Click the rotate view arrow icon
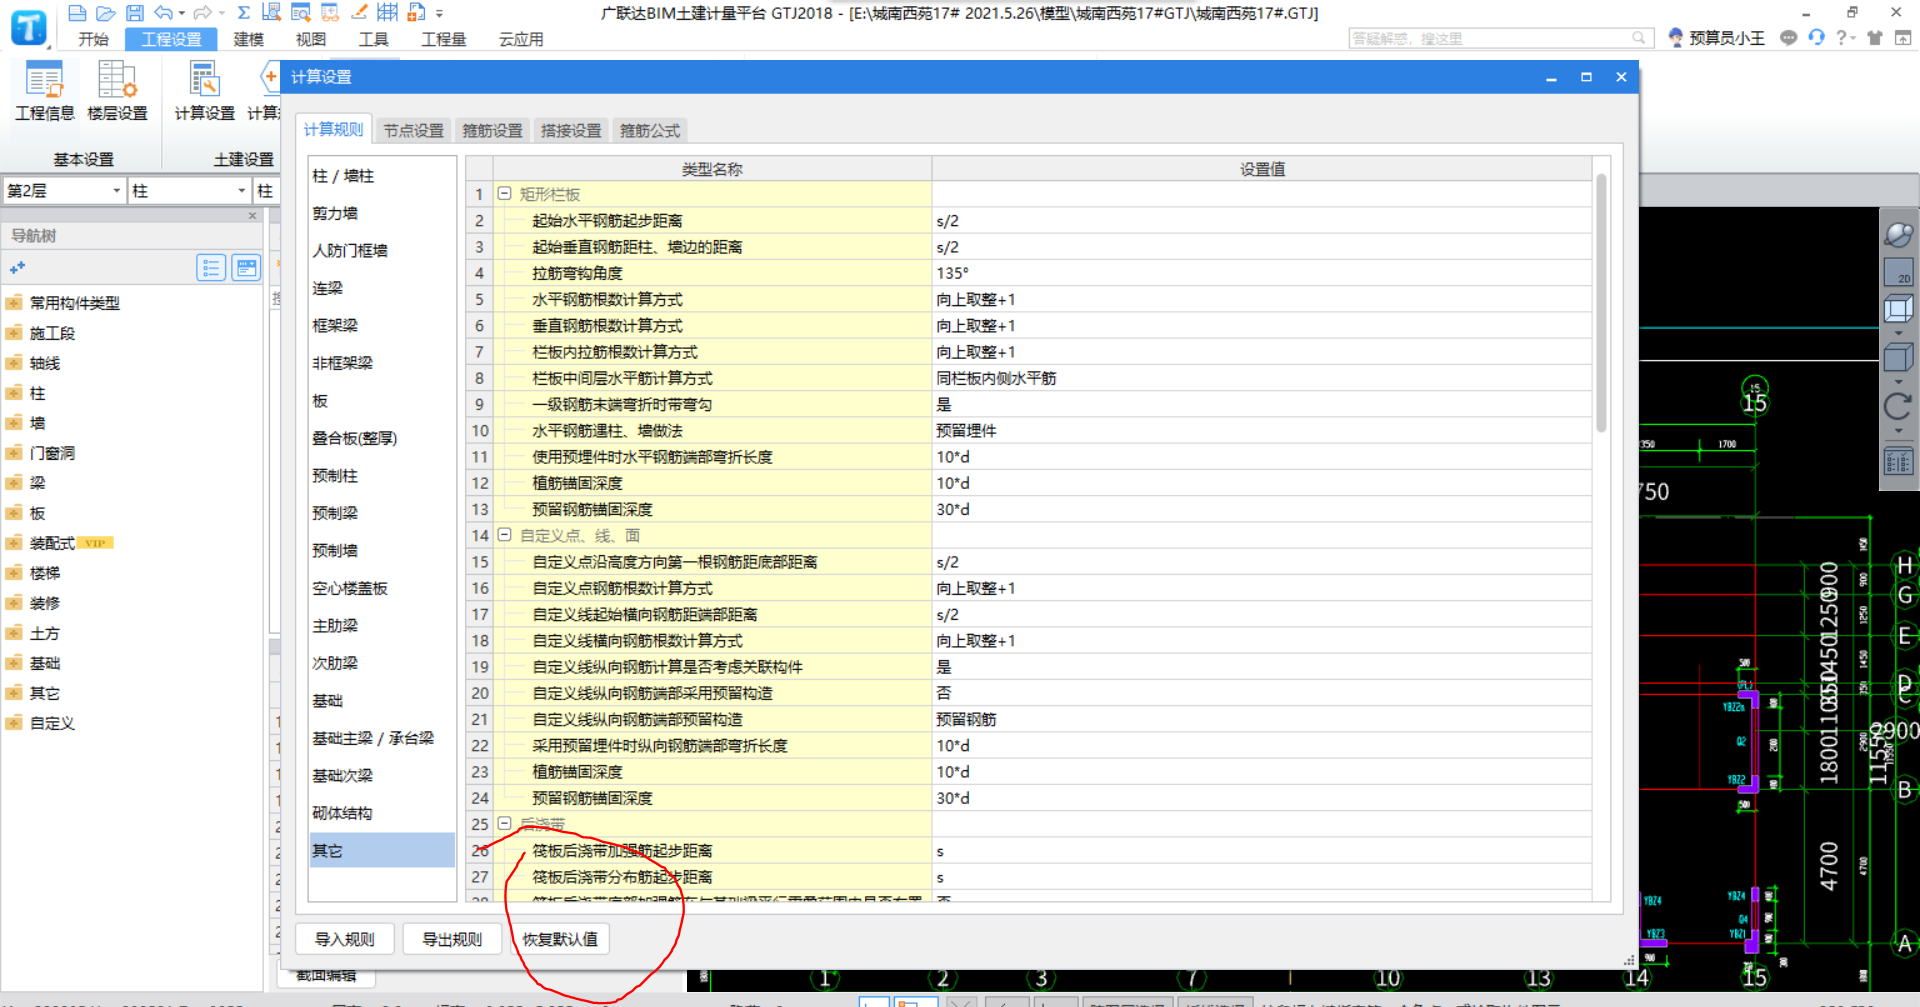 click(x=1898, y=407)
